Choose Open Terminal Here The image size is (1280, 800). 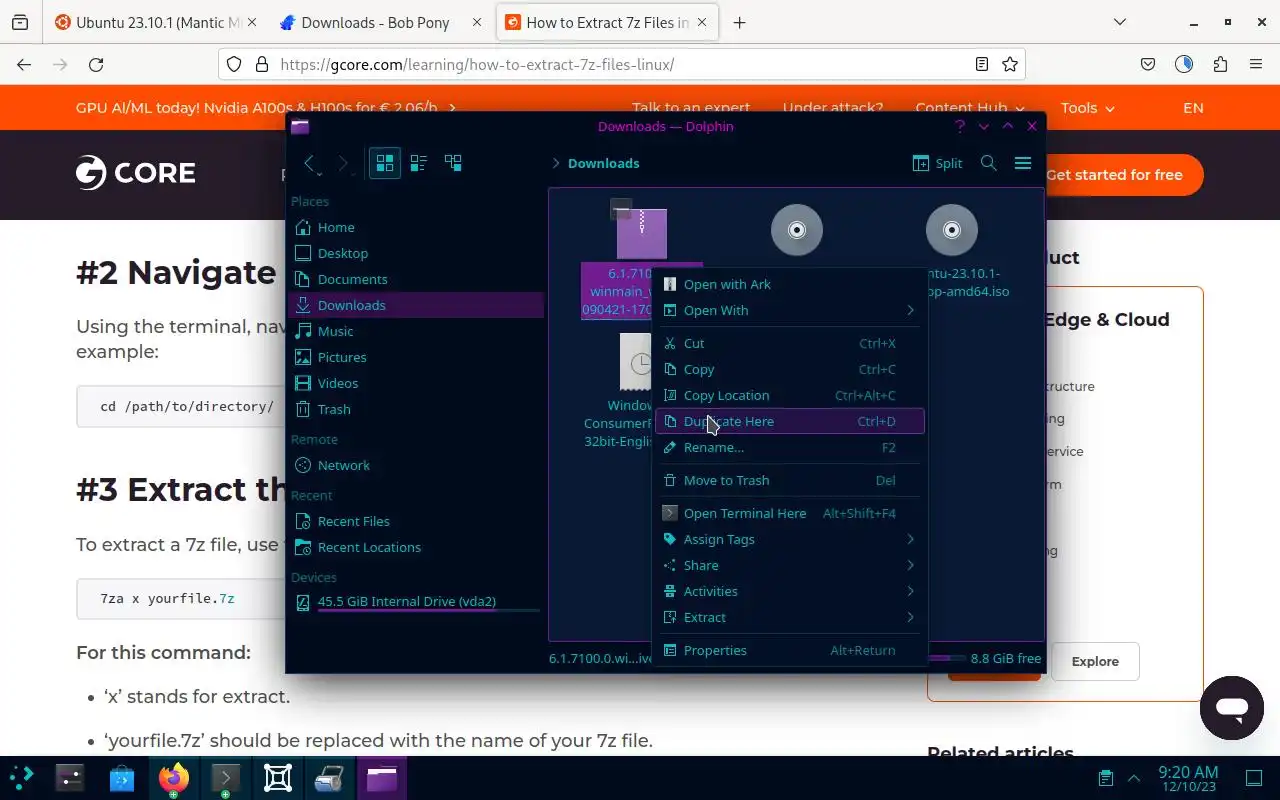[790, 513]
